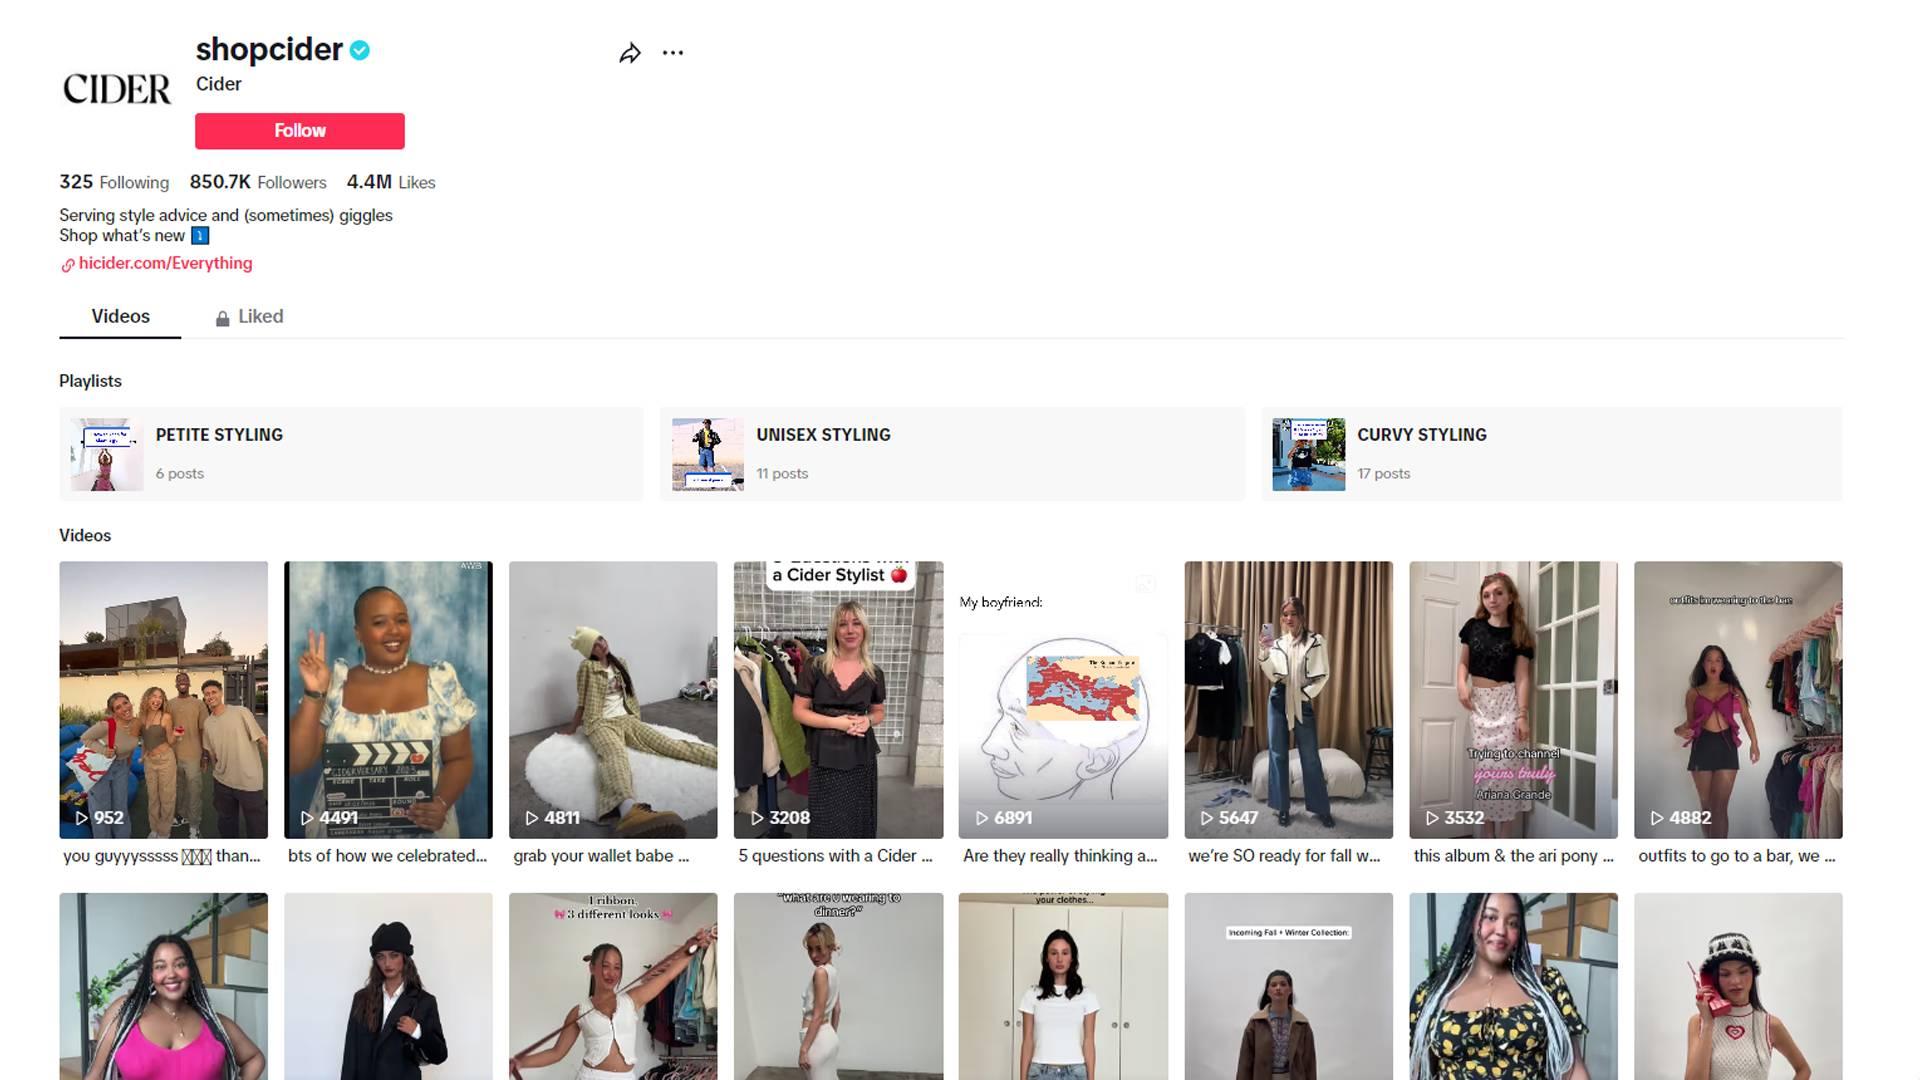
Task: Open '1 ribbon, 3 different looks' video
Action: [x=613, y=986]
